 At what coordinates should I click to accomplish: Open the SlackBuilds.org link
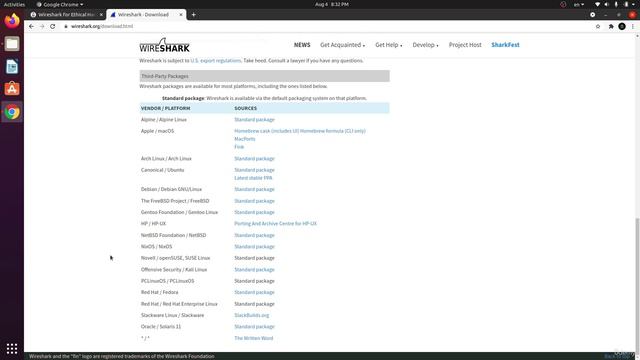[251, 315]
